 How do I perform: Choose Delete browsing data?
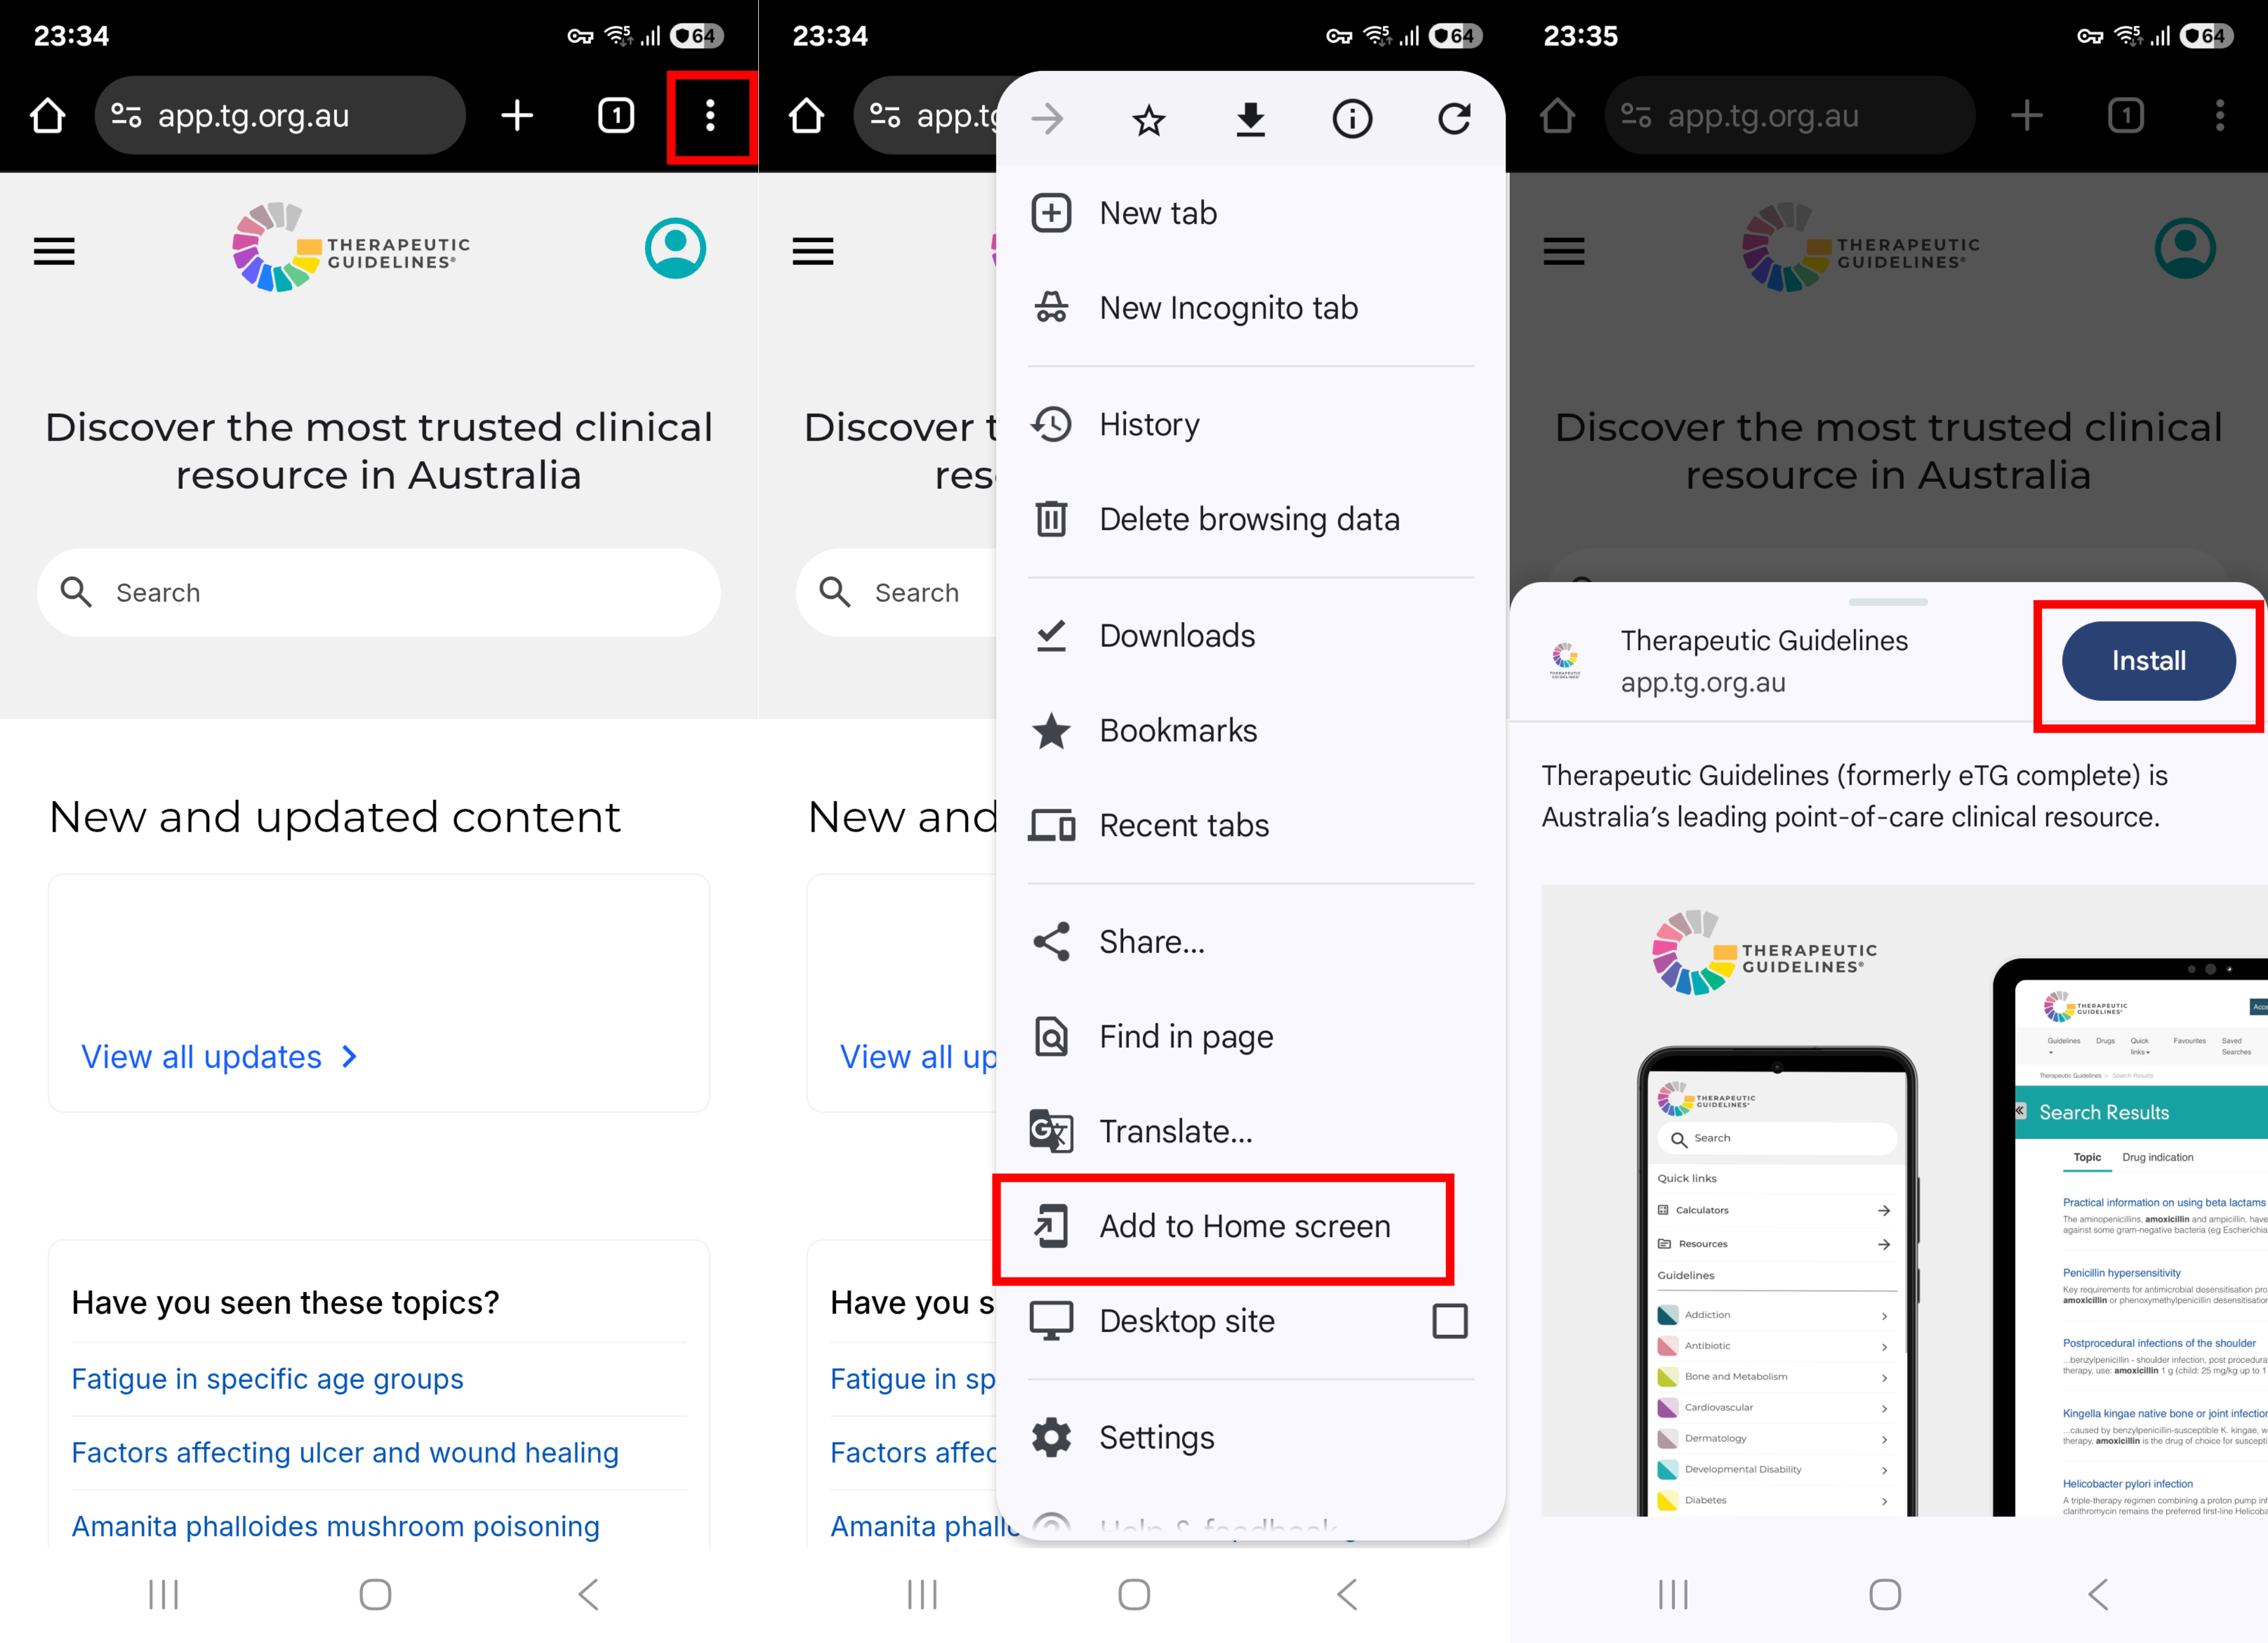[1250, 519]
